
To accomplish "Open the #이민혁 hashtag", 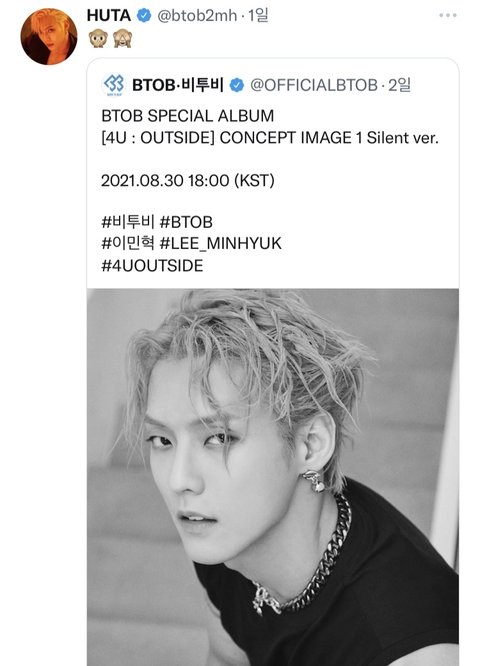I will (128, 243).
